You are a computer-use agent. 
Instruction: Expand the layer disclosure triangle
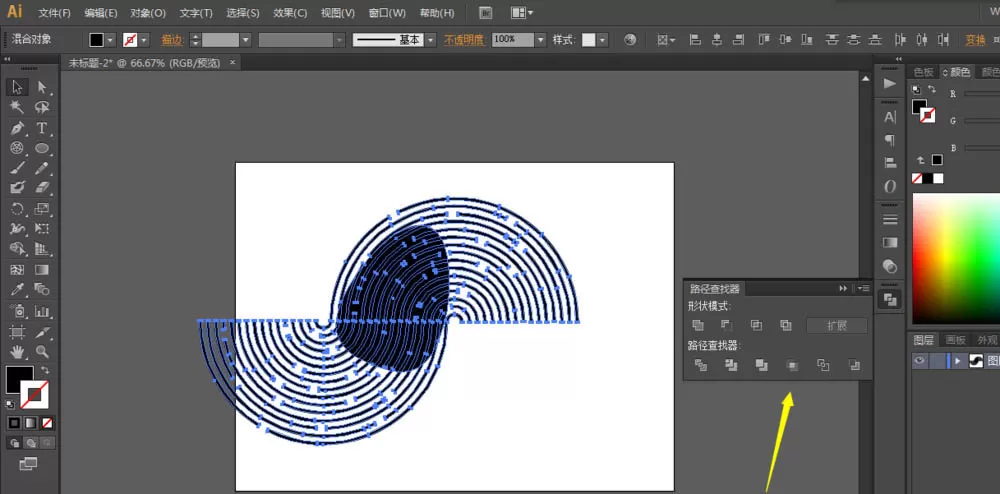(957, 361)
